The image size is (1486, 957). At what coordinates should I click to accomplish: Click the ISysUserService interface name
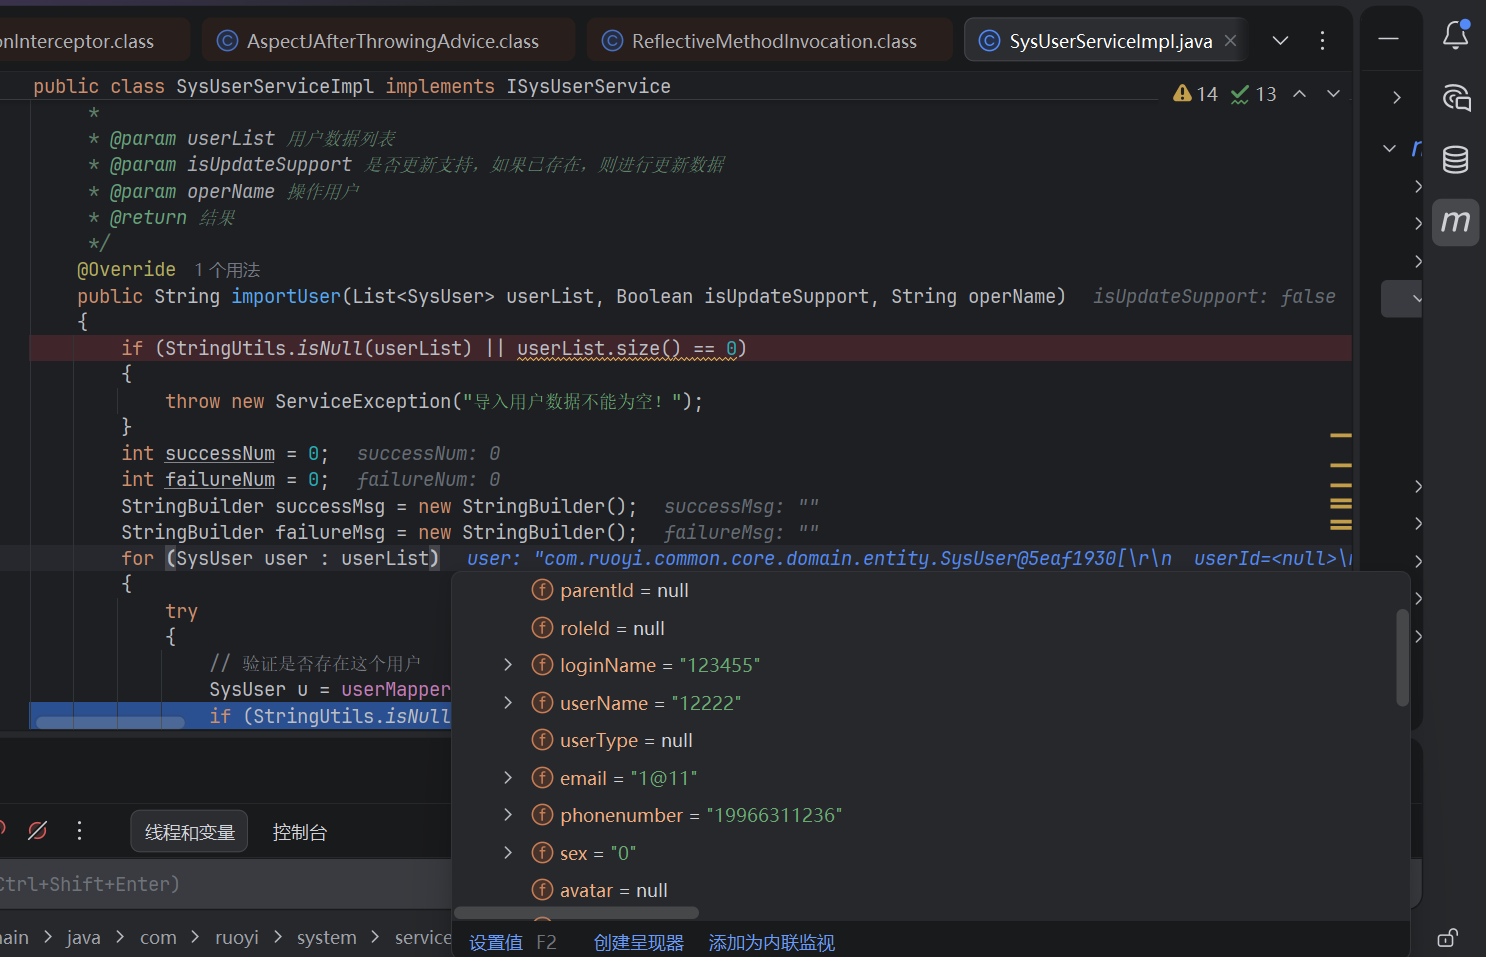588,86
